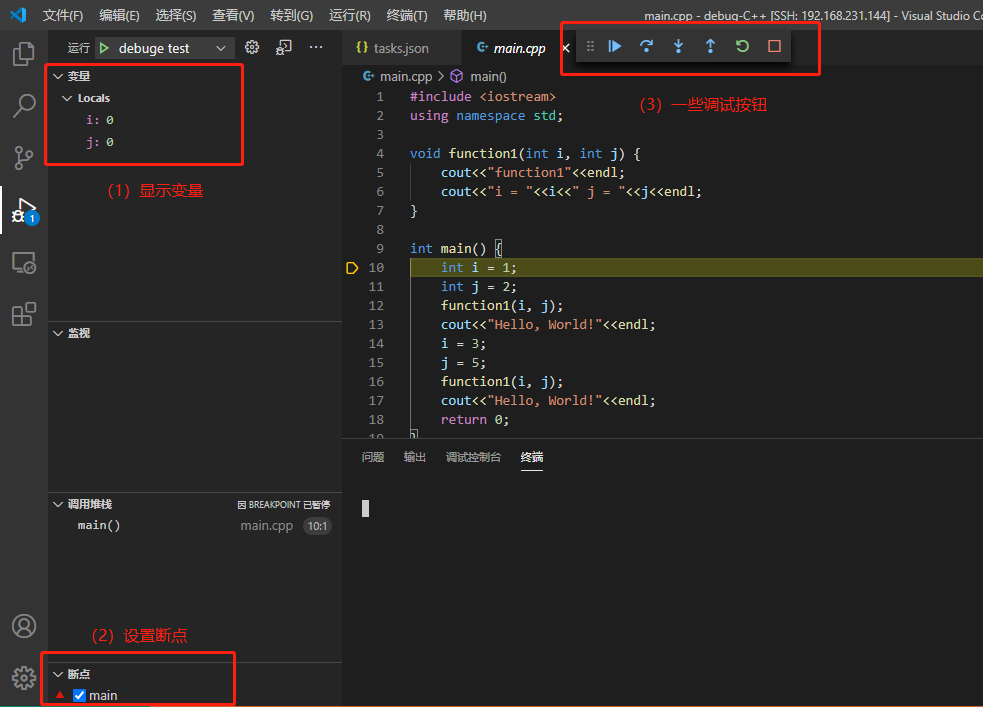This screenshot has width=983, height=707.
Task: Collapse the 变量 section
Action: coord(58,76)
